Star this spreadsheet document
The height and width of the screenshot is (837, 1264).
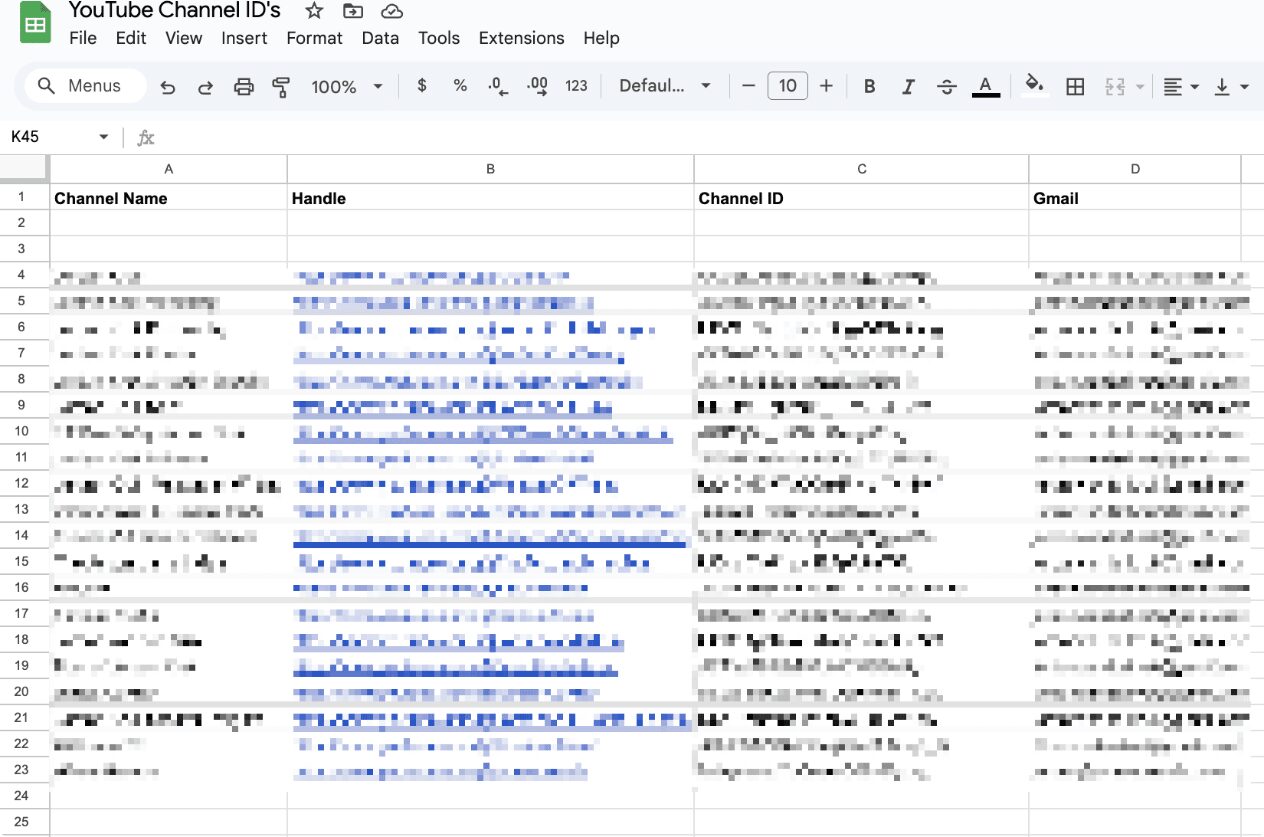click(x=314, y=11)
